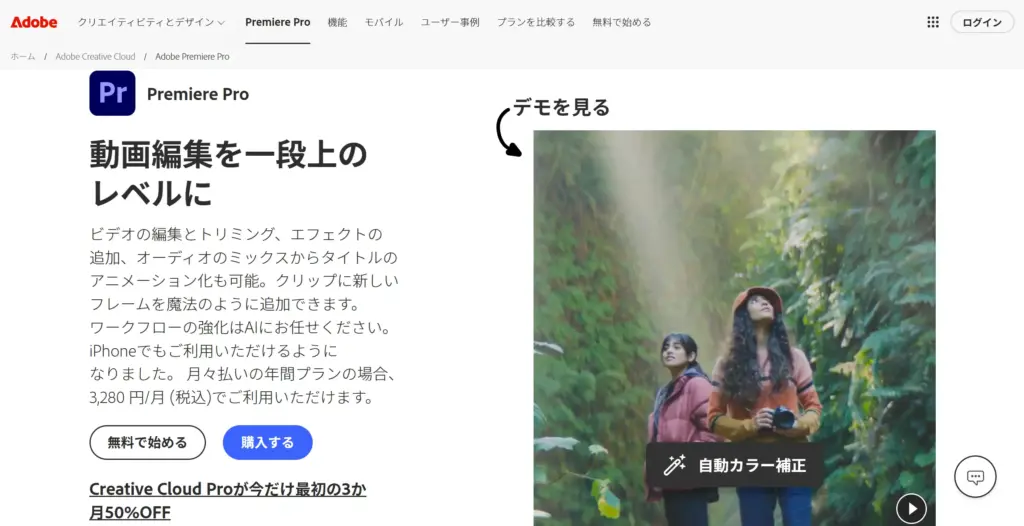The image size is (1024, 526).
Task: Click the Adobe logo in the header
Action: coord(34,22)
